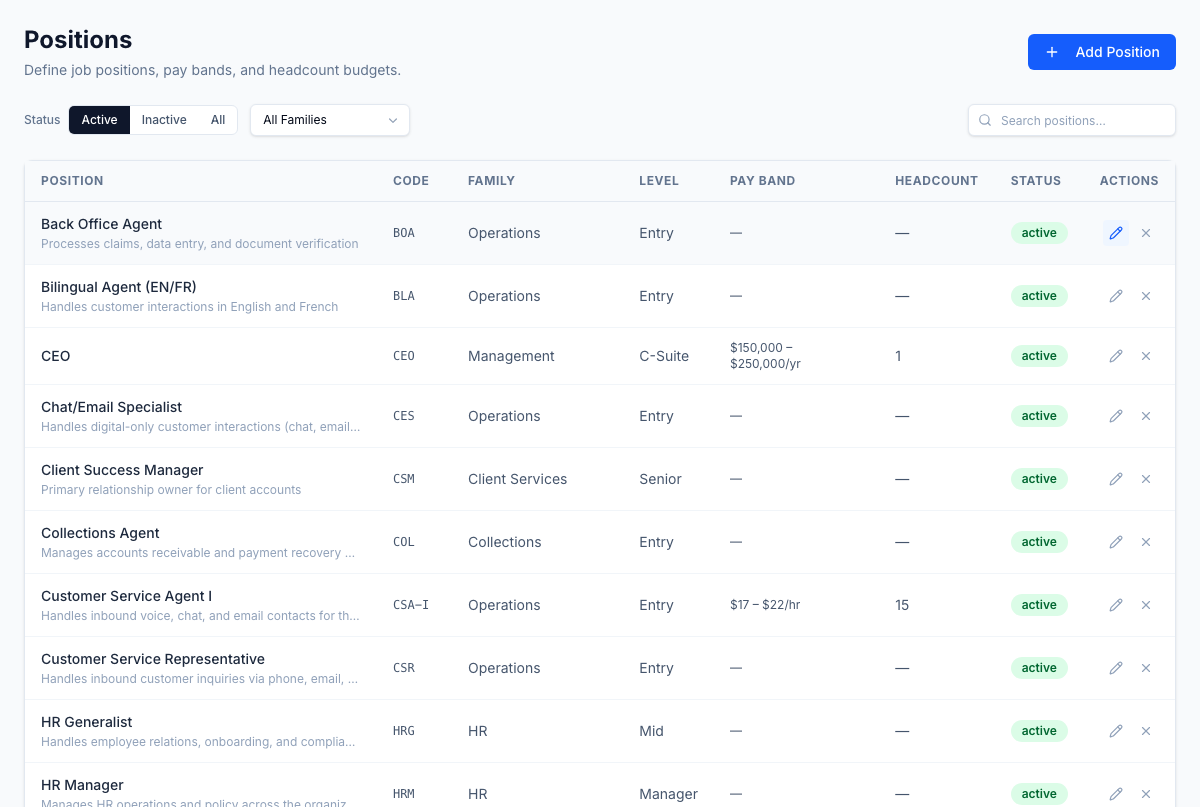
Task: Edit the Customer Service Representative position
Action: tap(1116, 668)
